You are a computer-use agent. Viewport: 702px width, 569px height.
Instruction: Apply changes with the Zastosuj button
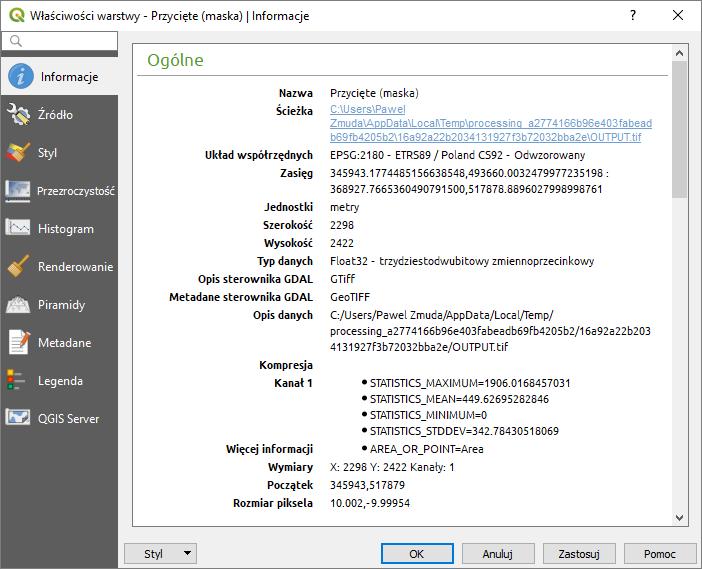click(579, 554)
